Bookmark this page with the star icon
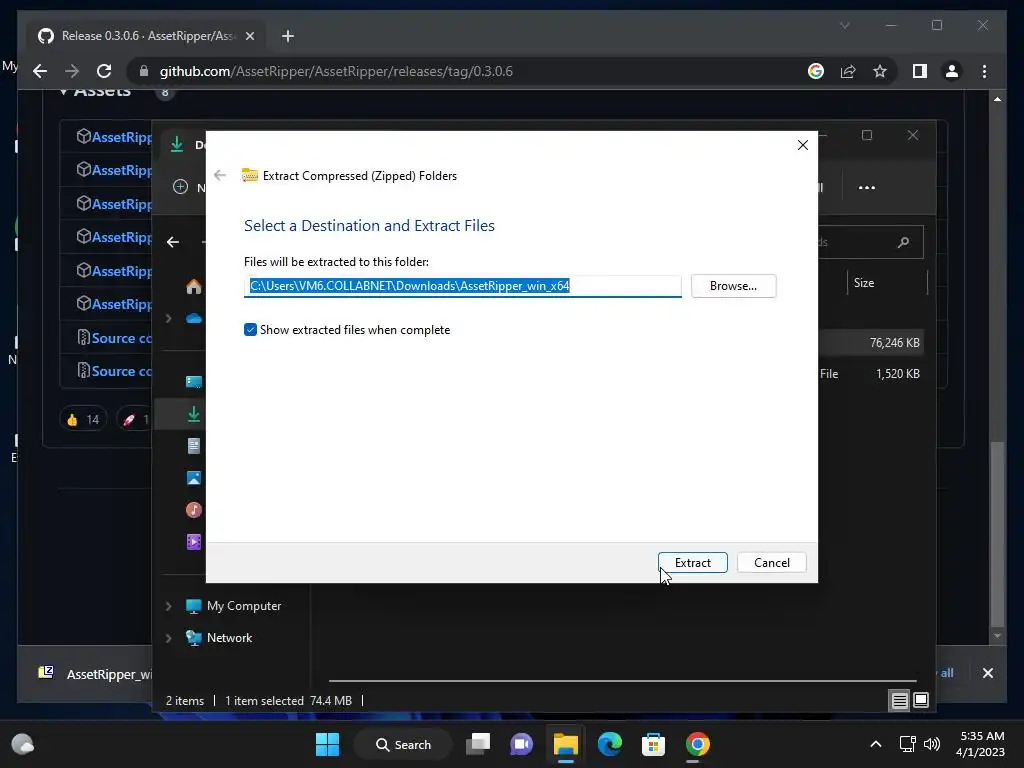Image resolution: width=1024 pixels, height=768 pixels. pyautogui.click(x=880, y=71)
